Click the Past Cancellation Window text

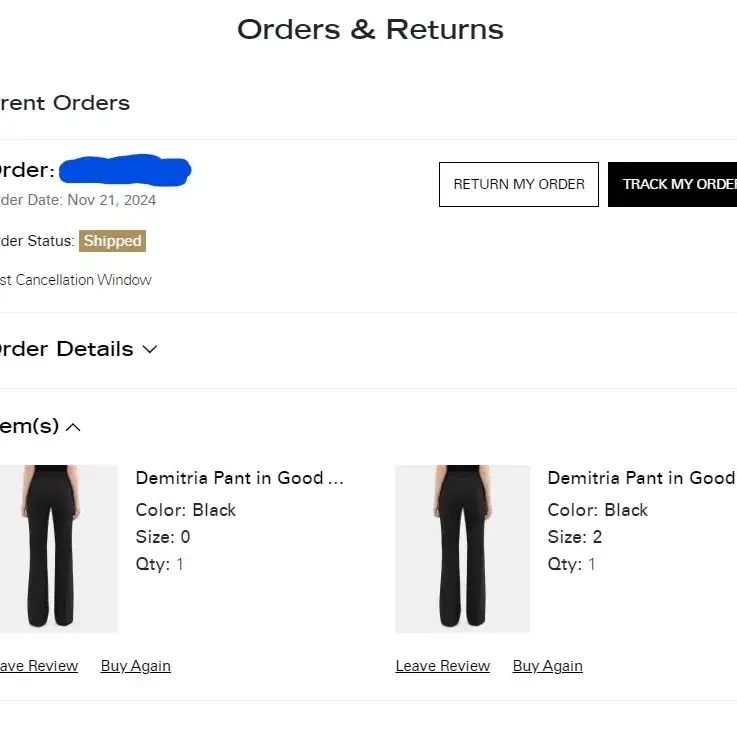[x=75, y=280]
